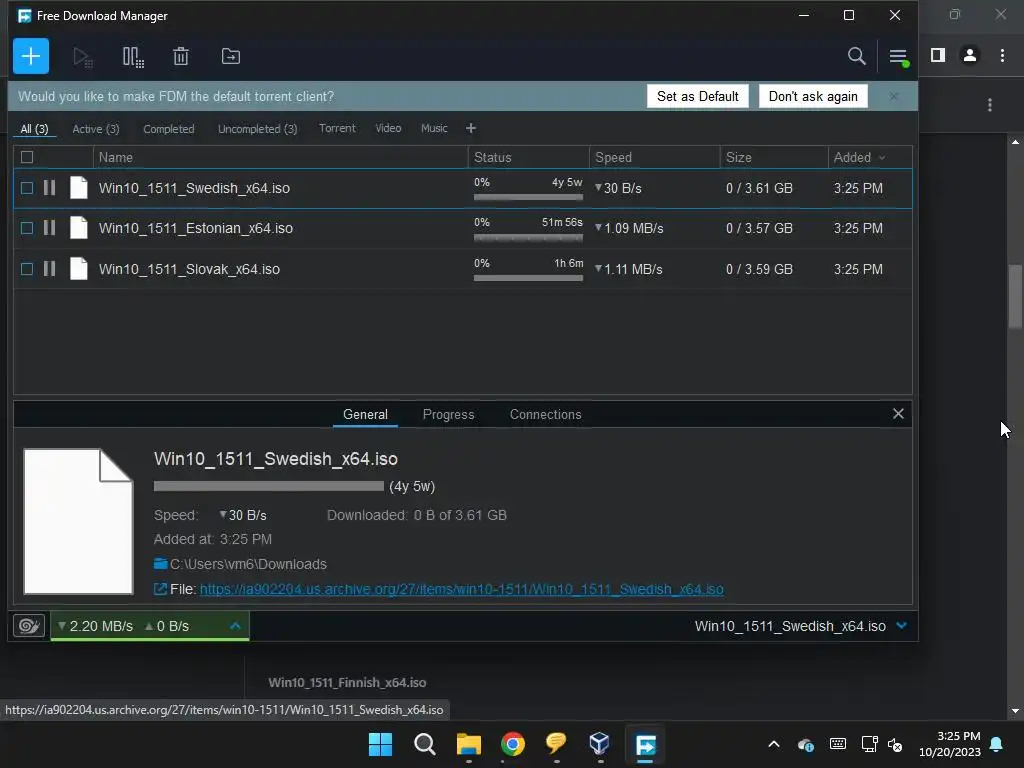Select the Torrent filter tab

click(337, 128)
